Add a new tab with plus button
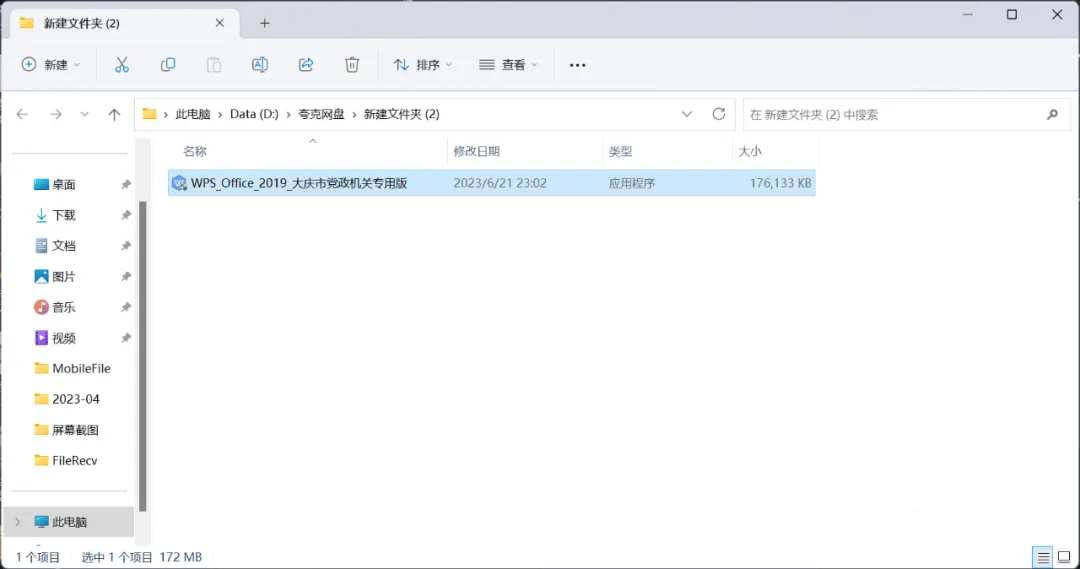 [x=264, y=23]
